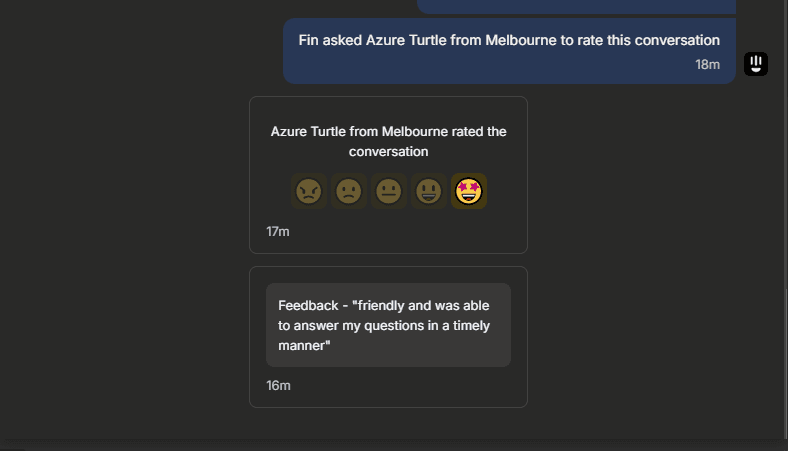Click the partially visible top message bubble

point(576,6)
